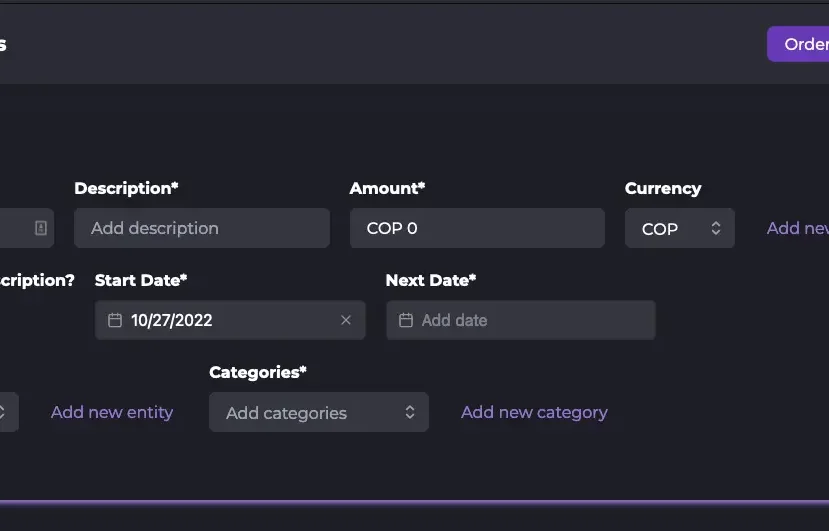This screenshot has width=829, height=531.
Task: Expand the Add categories dropdown
Action: (318, 412)
